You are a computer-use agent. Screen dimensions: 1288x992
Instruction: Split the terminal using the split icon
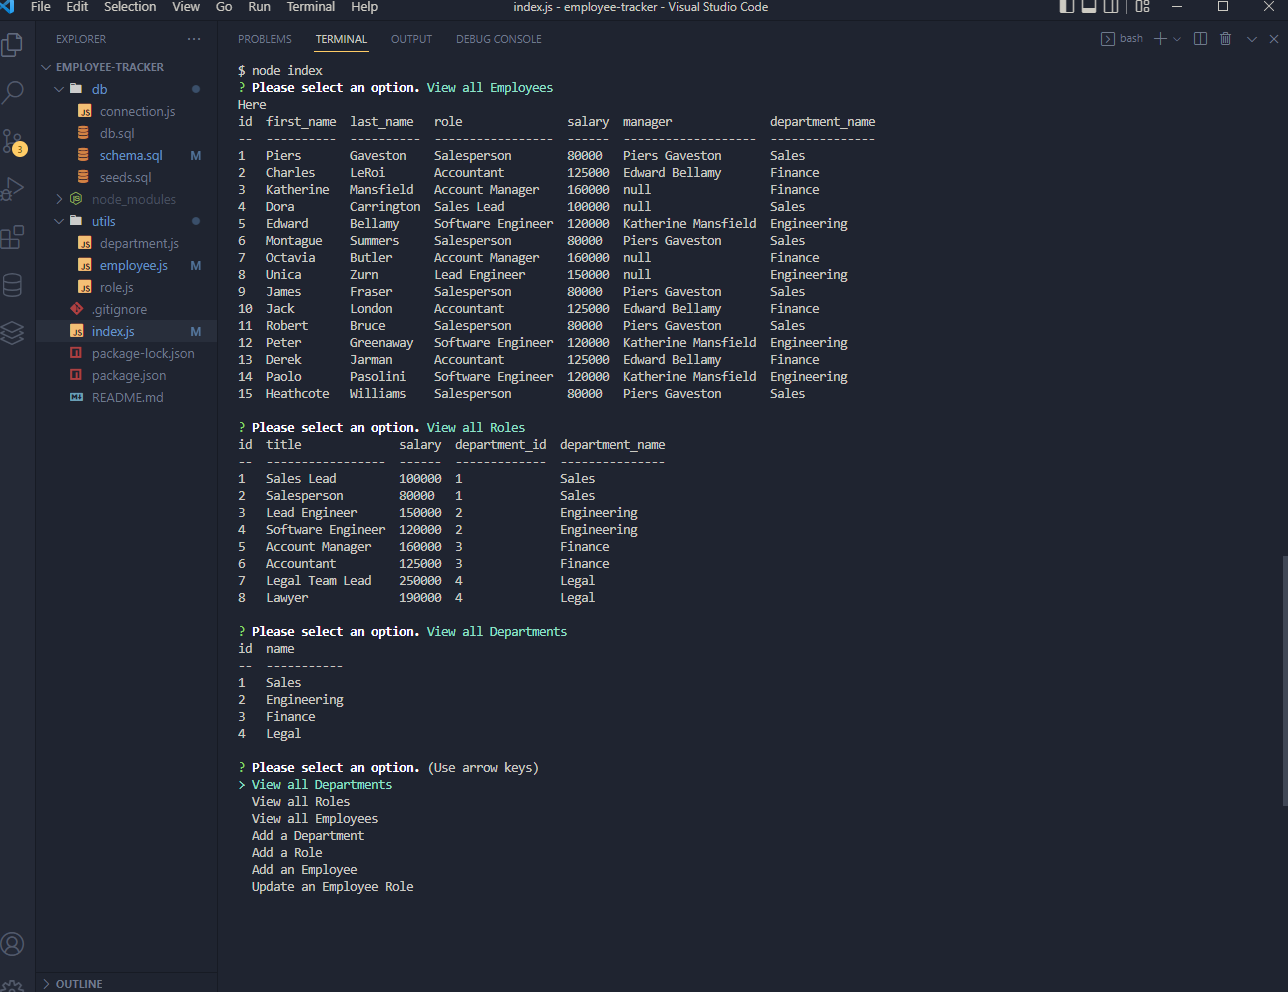pos(1199,38)
